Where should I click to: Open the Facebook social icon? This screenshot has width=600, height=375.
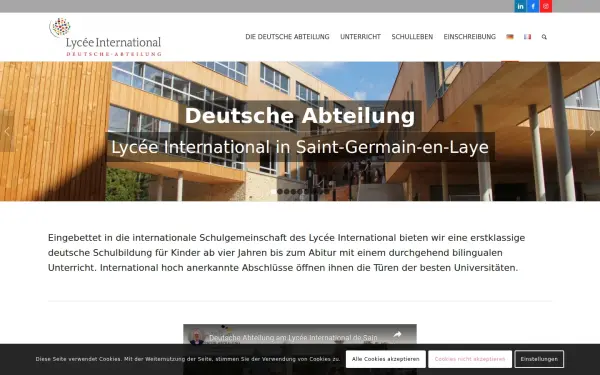tap(533, 6)
